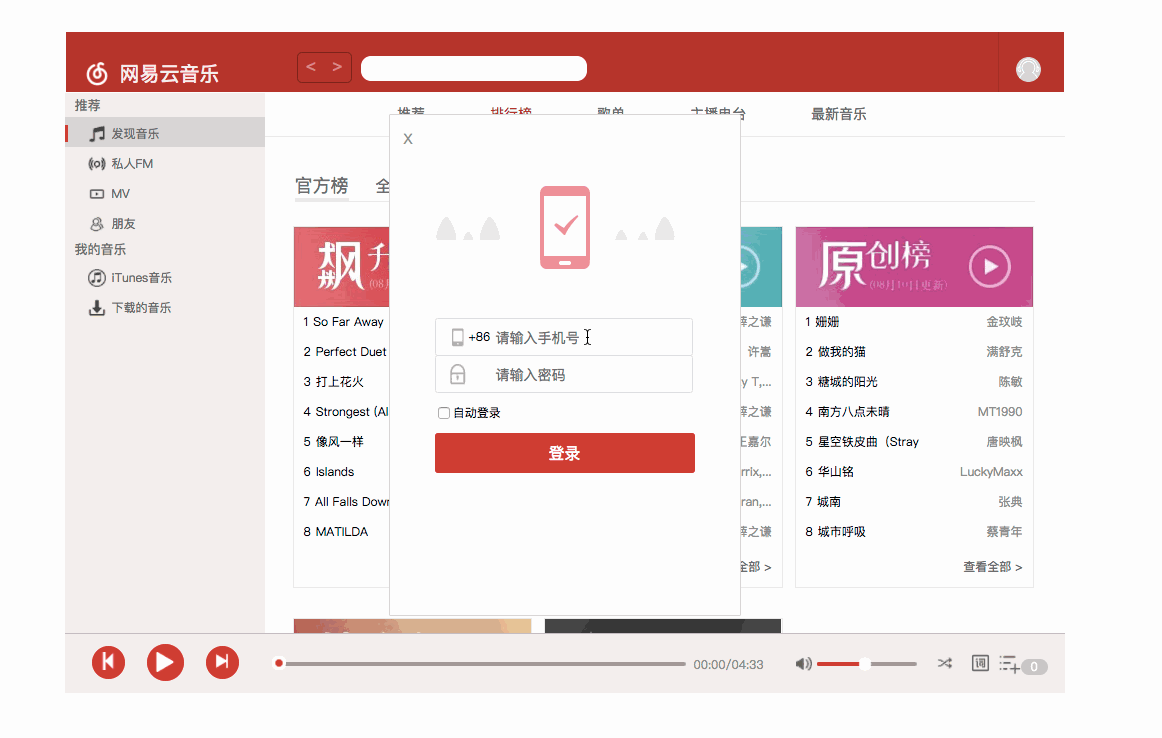This screenshot has height=738, width=1162.
Task: Open 私人FM in the sidebar
Action: click(x=131, y=164)
